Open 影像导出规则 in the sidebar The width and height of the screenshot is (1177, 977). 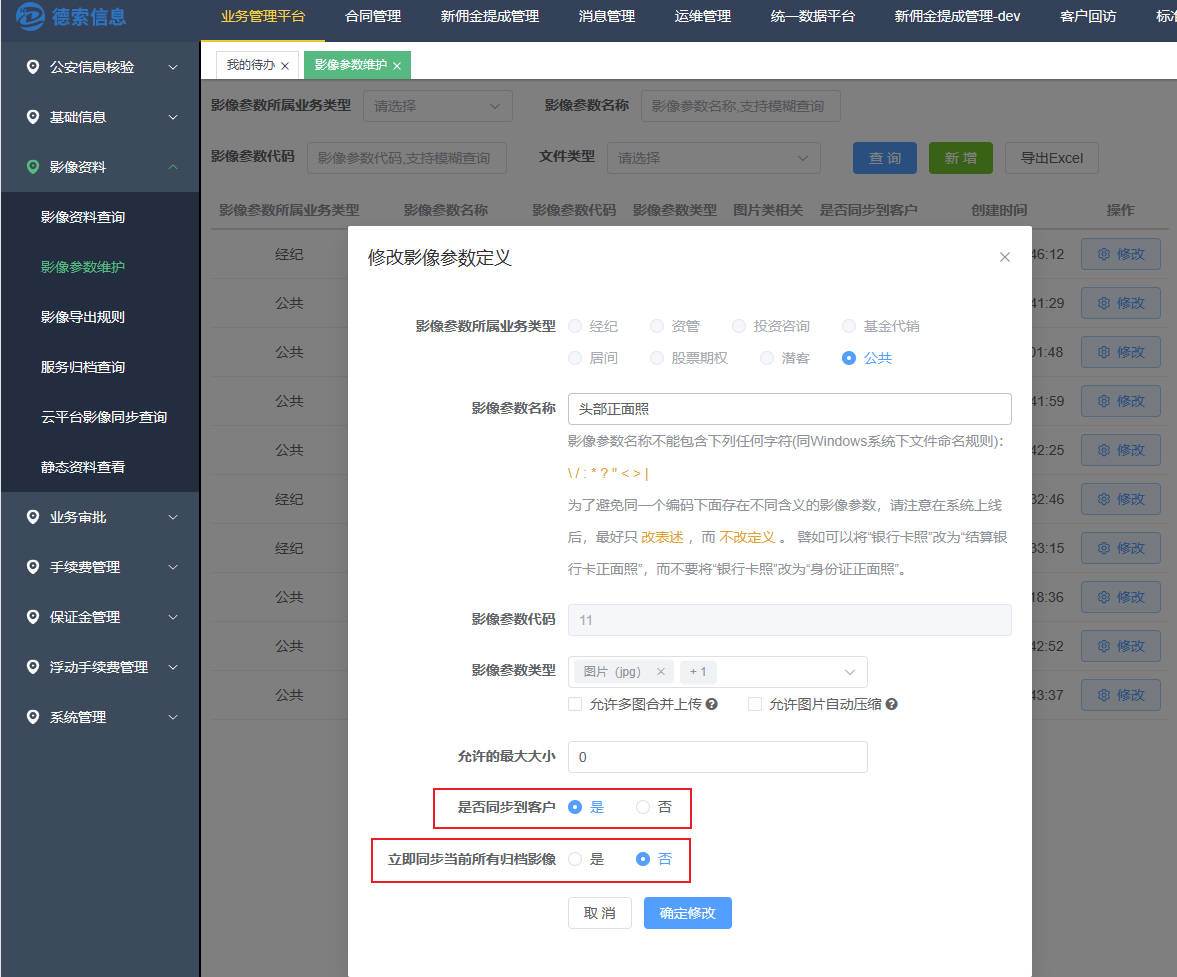83,317
